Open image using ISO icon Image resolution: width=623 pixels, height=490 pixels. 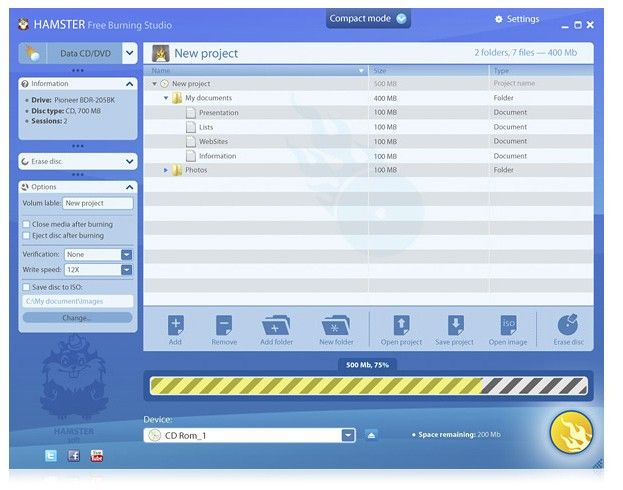508,326
